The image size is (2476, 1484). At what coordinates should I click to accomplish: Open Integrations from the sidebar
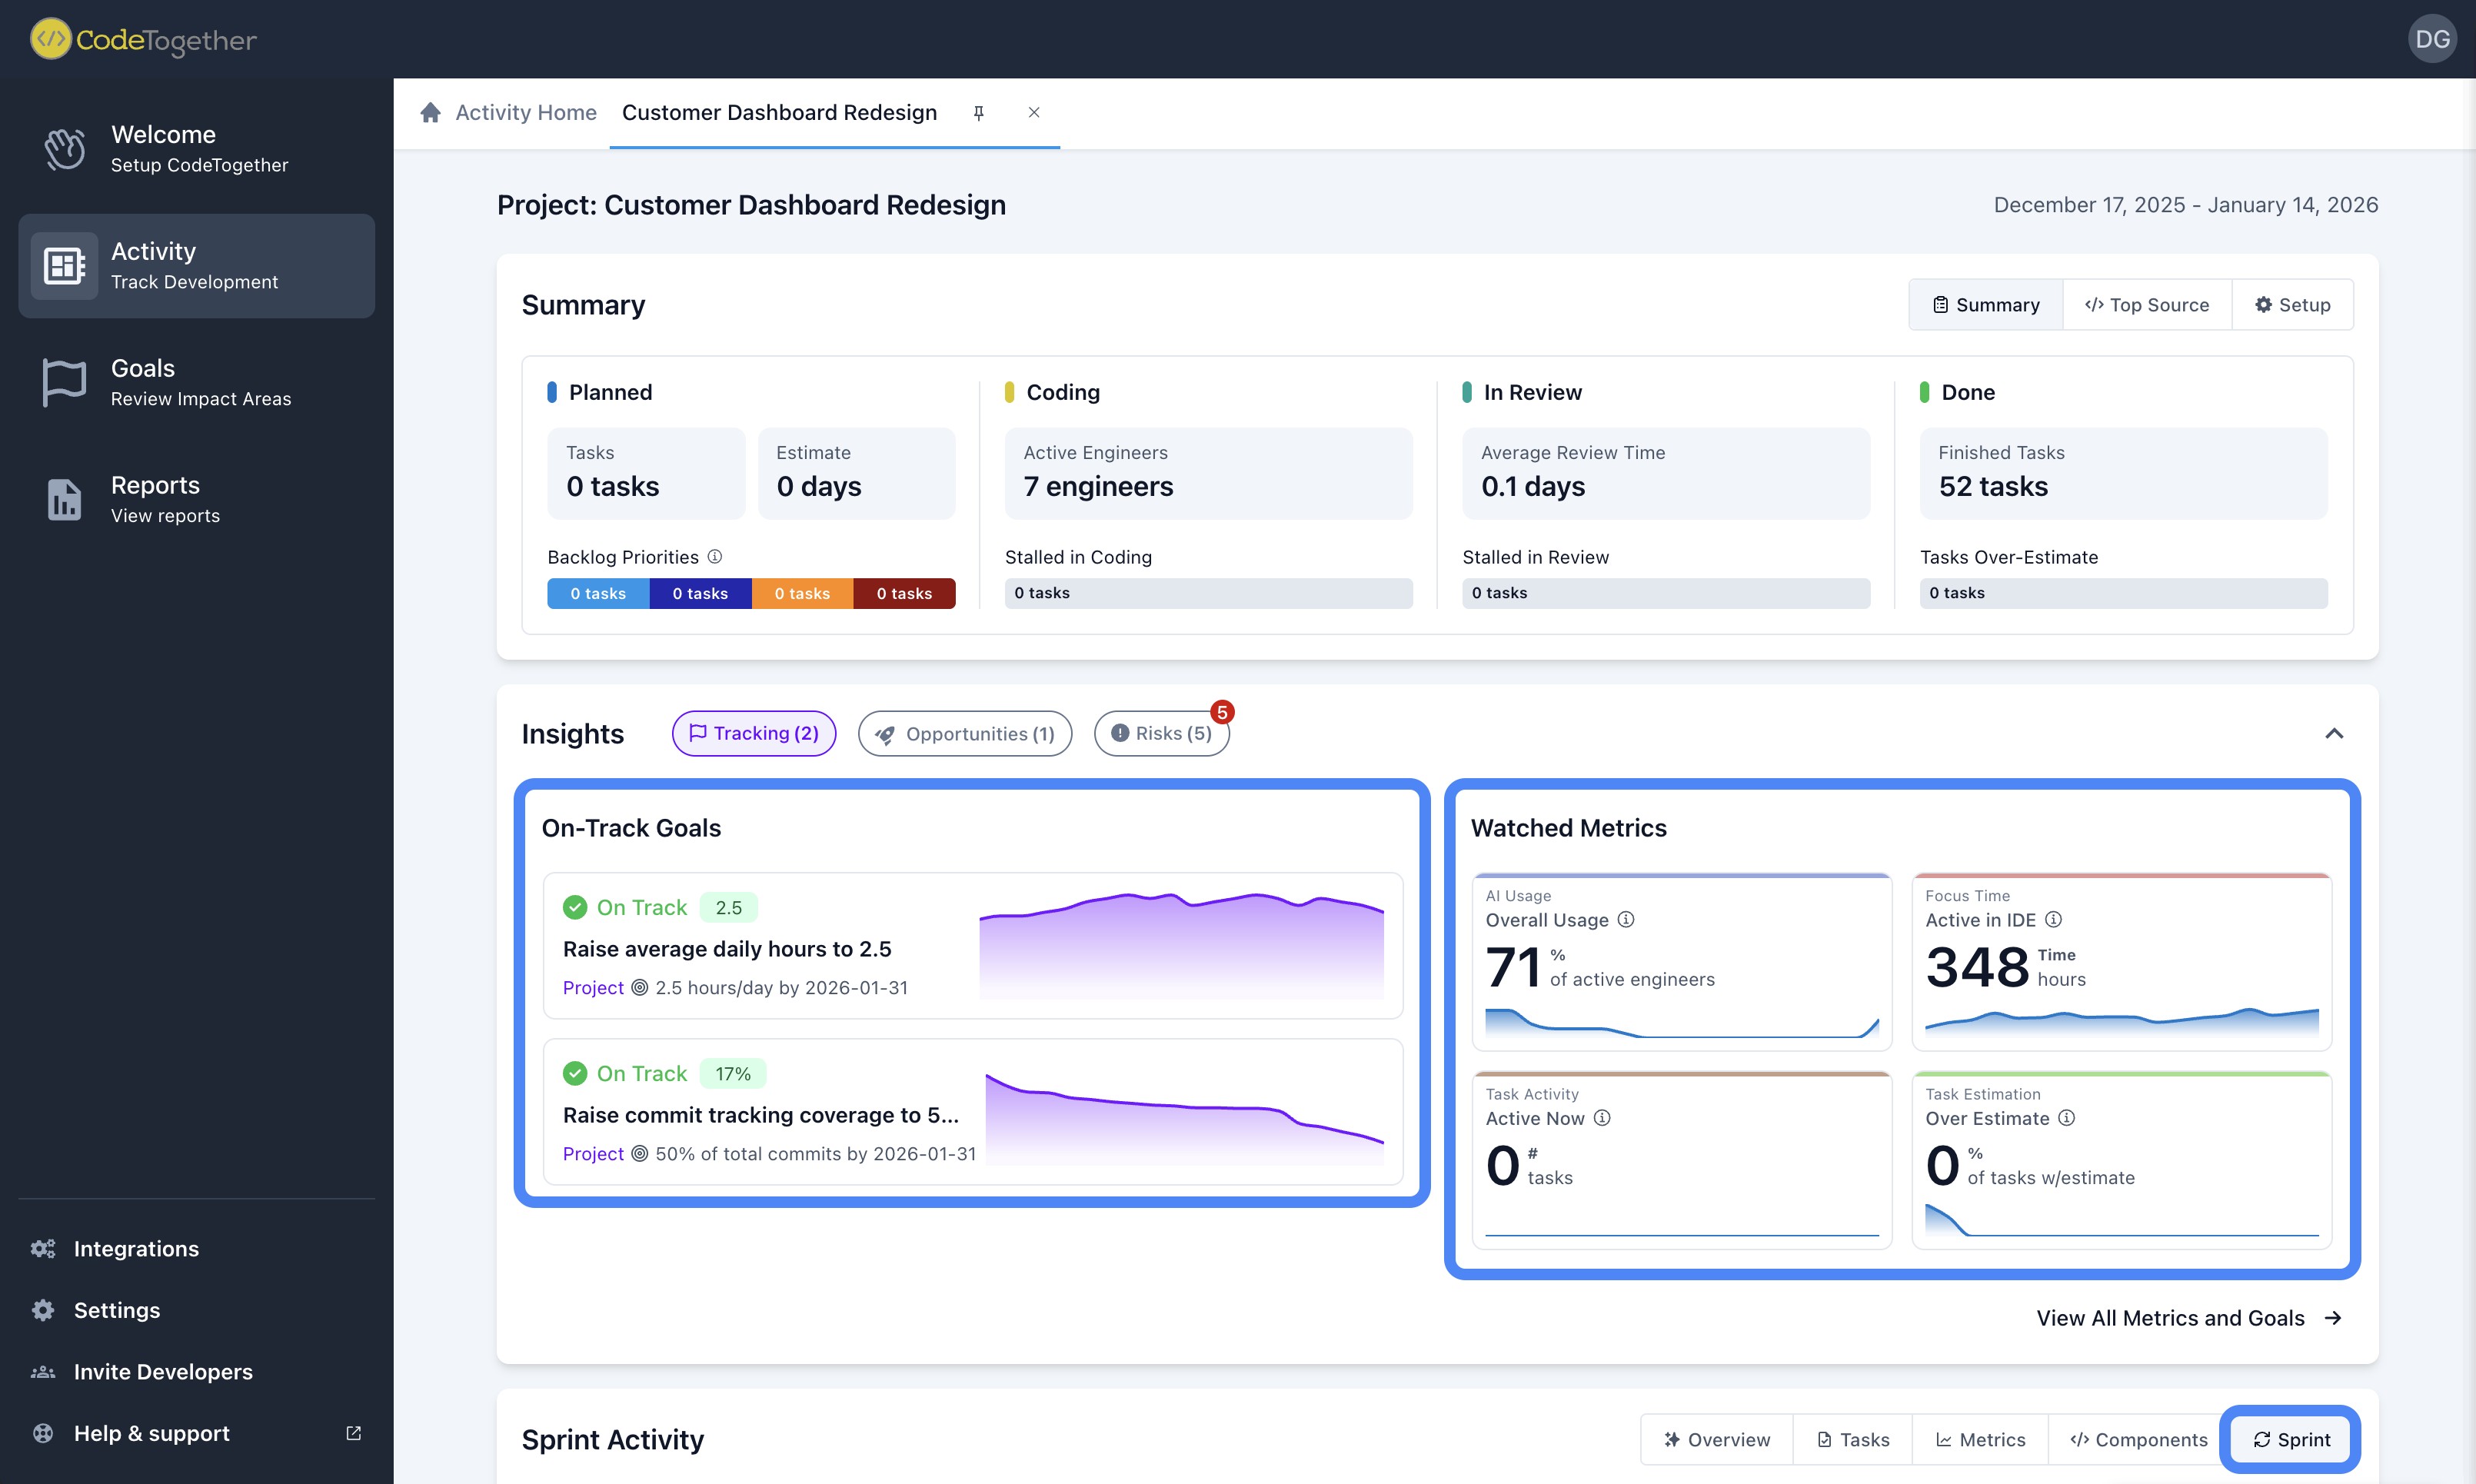point(136,1248)
